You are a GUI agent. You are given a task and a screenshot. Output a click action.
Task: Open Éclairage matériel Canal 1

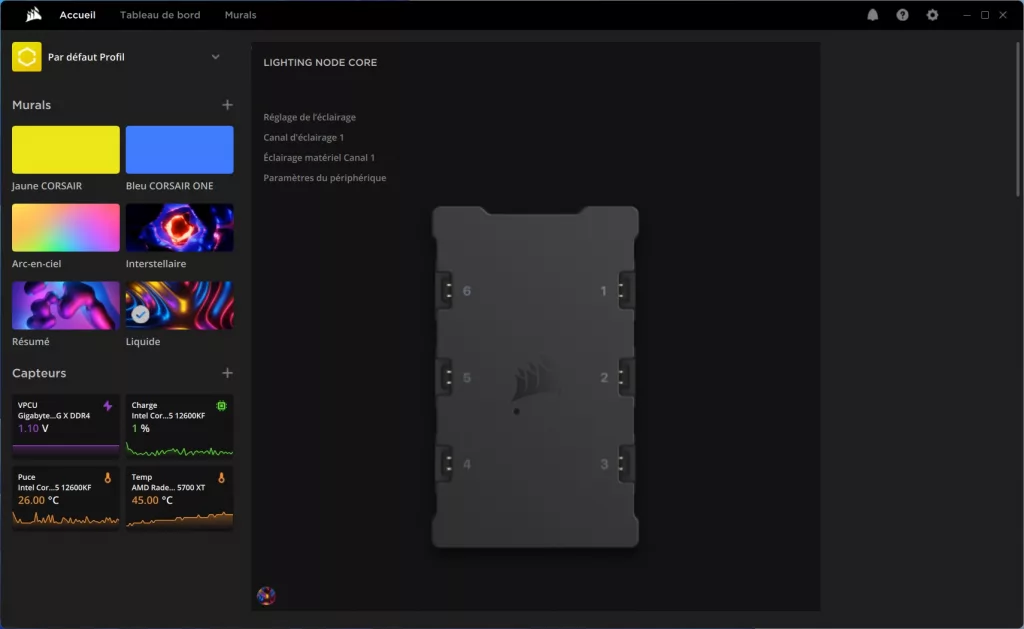click(x=319, y=157)
